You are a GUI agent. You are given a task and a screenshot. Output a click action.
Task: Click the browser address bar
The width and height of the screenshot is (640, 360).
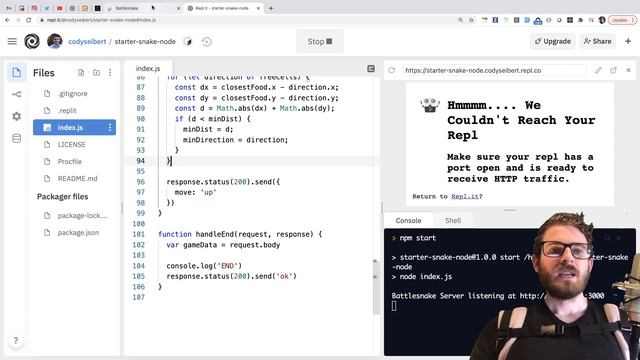(245, 20)
